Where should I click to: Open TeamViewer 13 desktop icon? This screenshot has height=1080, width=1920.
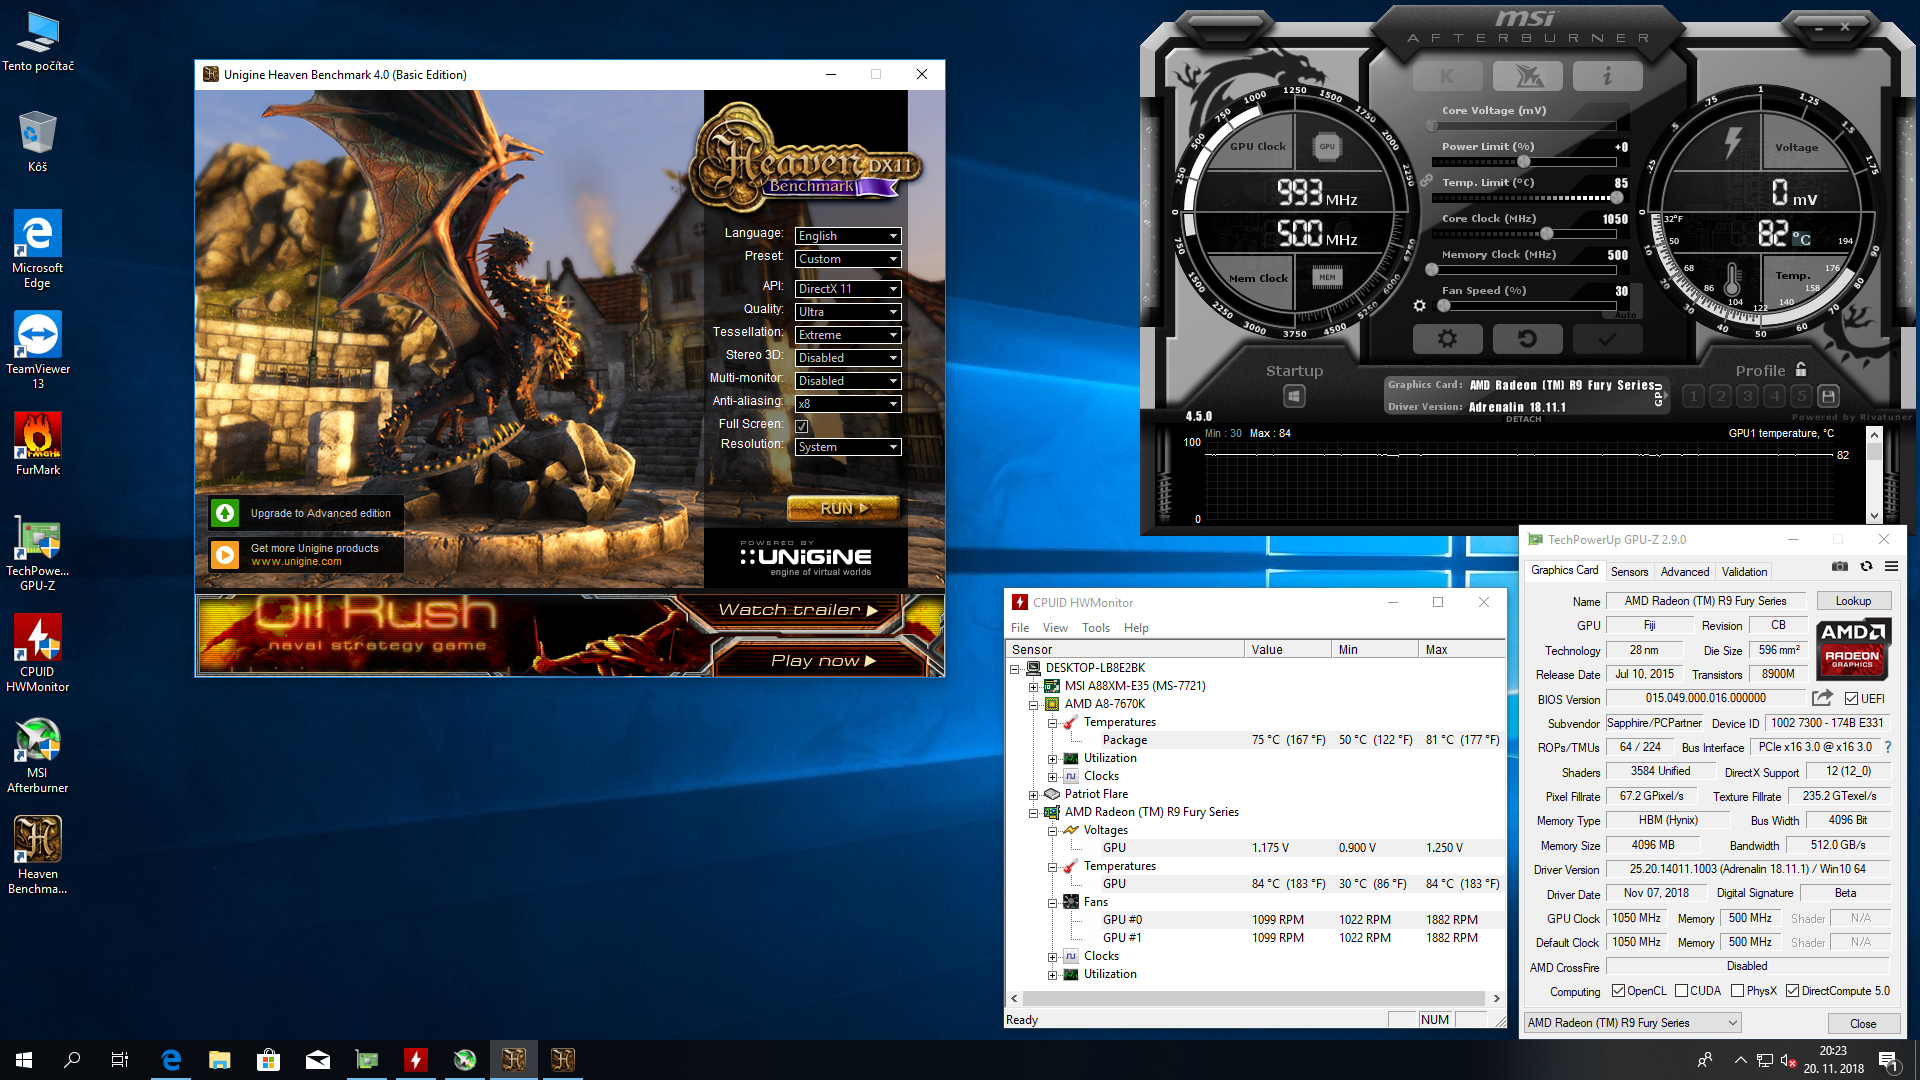38,350
